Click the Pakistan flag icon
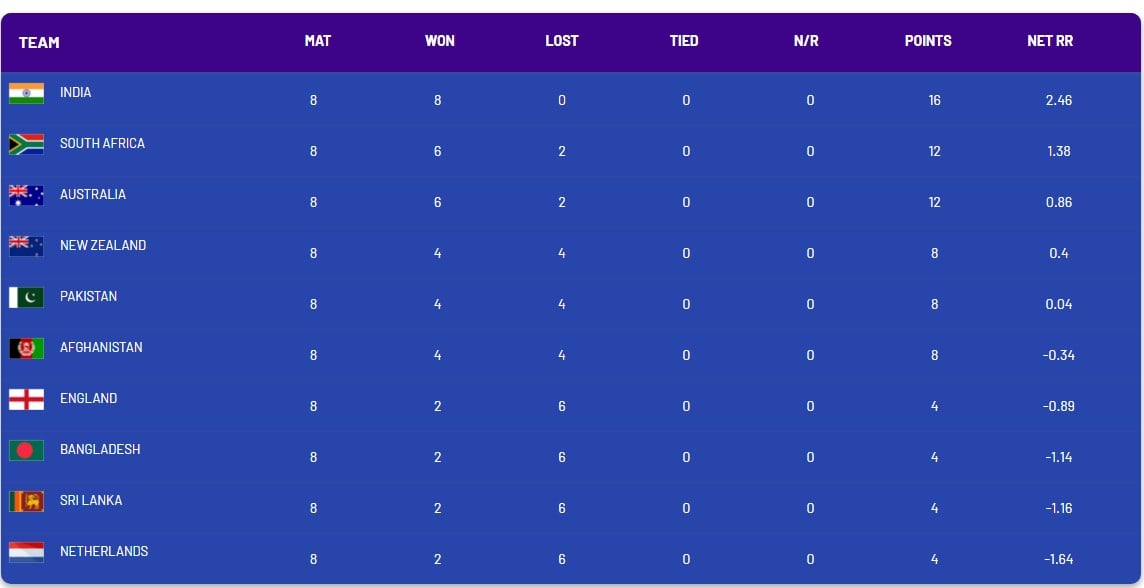 (26, 298)
